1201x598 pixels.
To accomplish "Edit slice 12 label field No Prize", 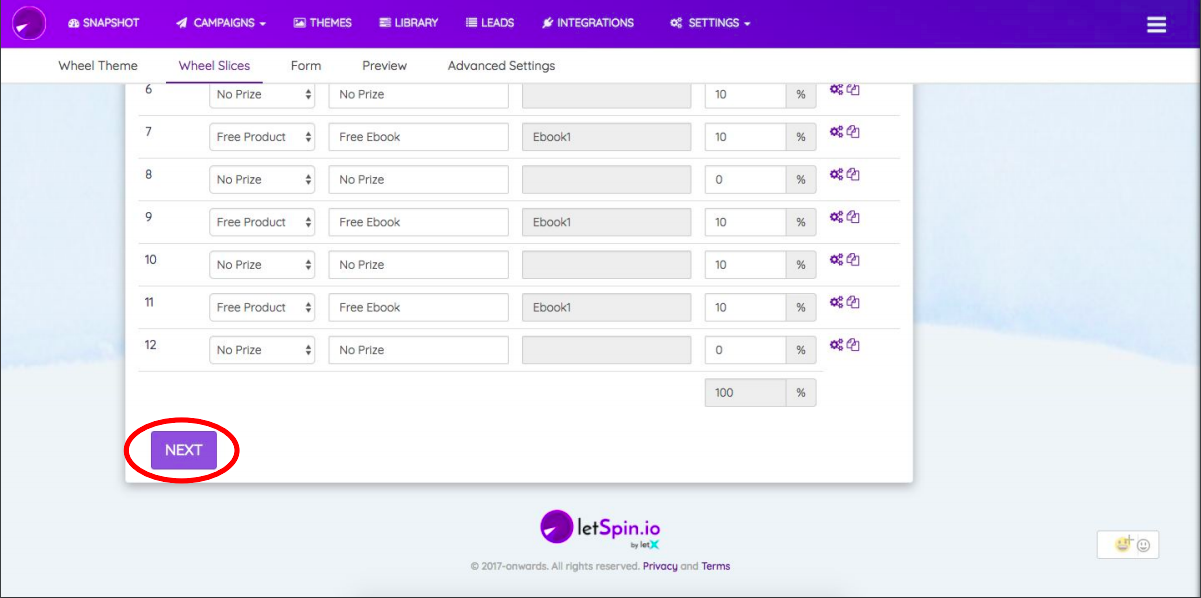I will pyautogui.click(x=418, y=350).
